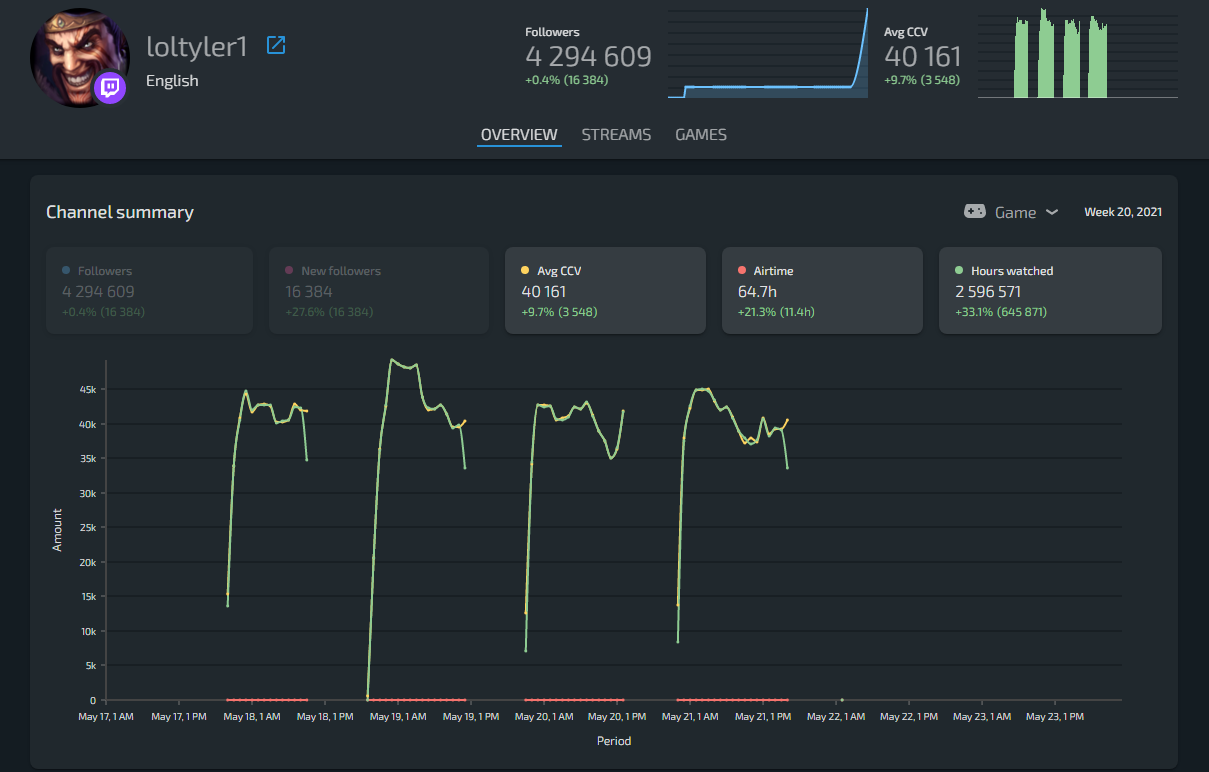Screen dimensions: 1209x772
Task: Click the Twitch platform badge icon
Action: (x=109, y=88)
